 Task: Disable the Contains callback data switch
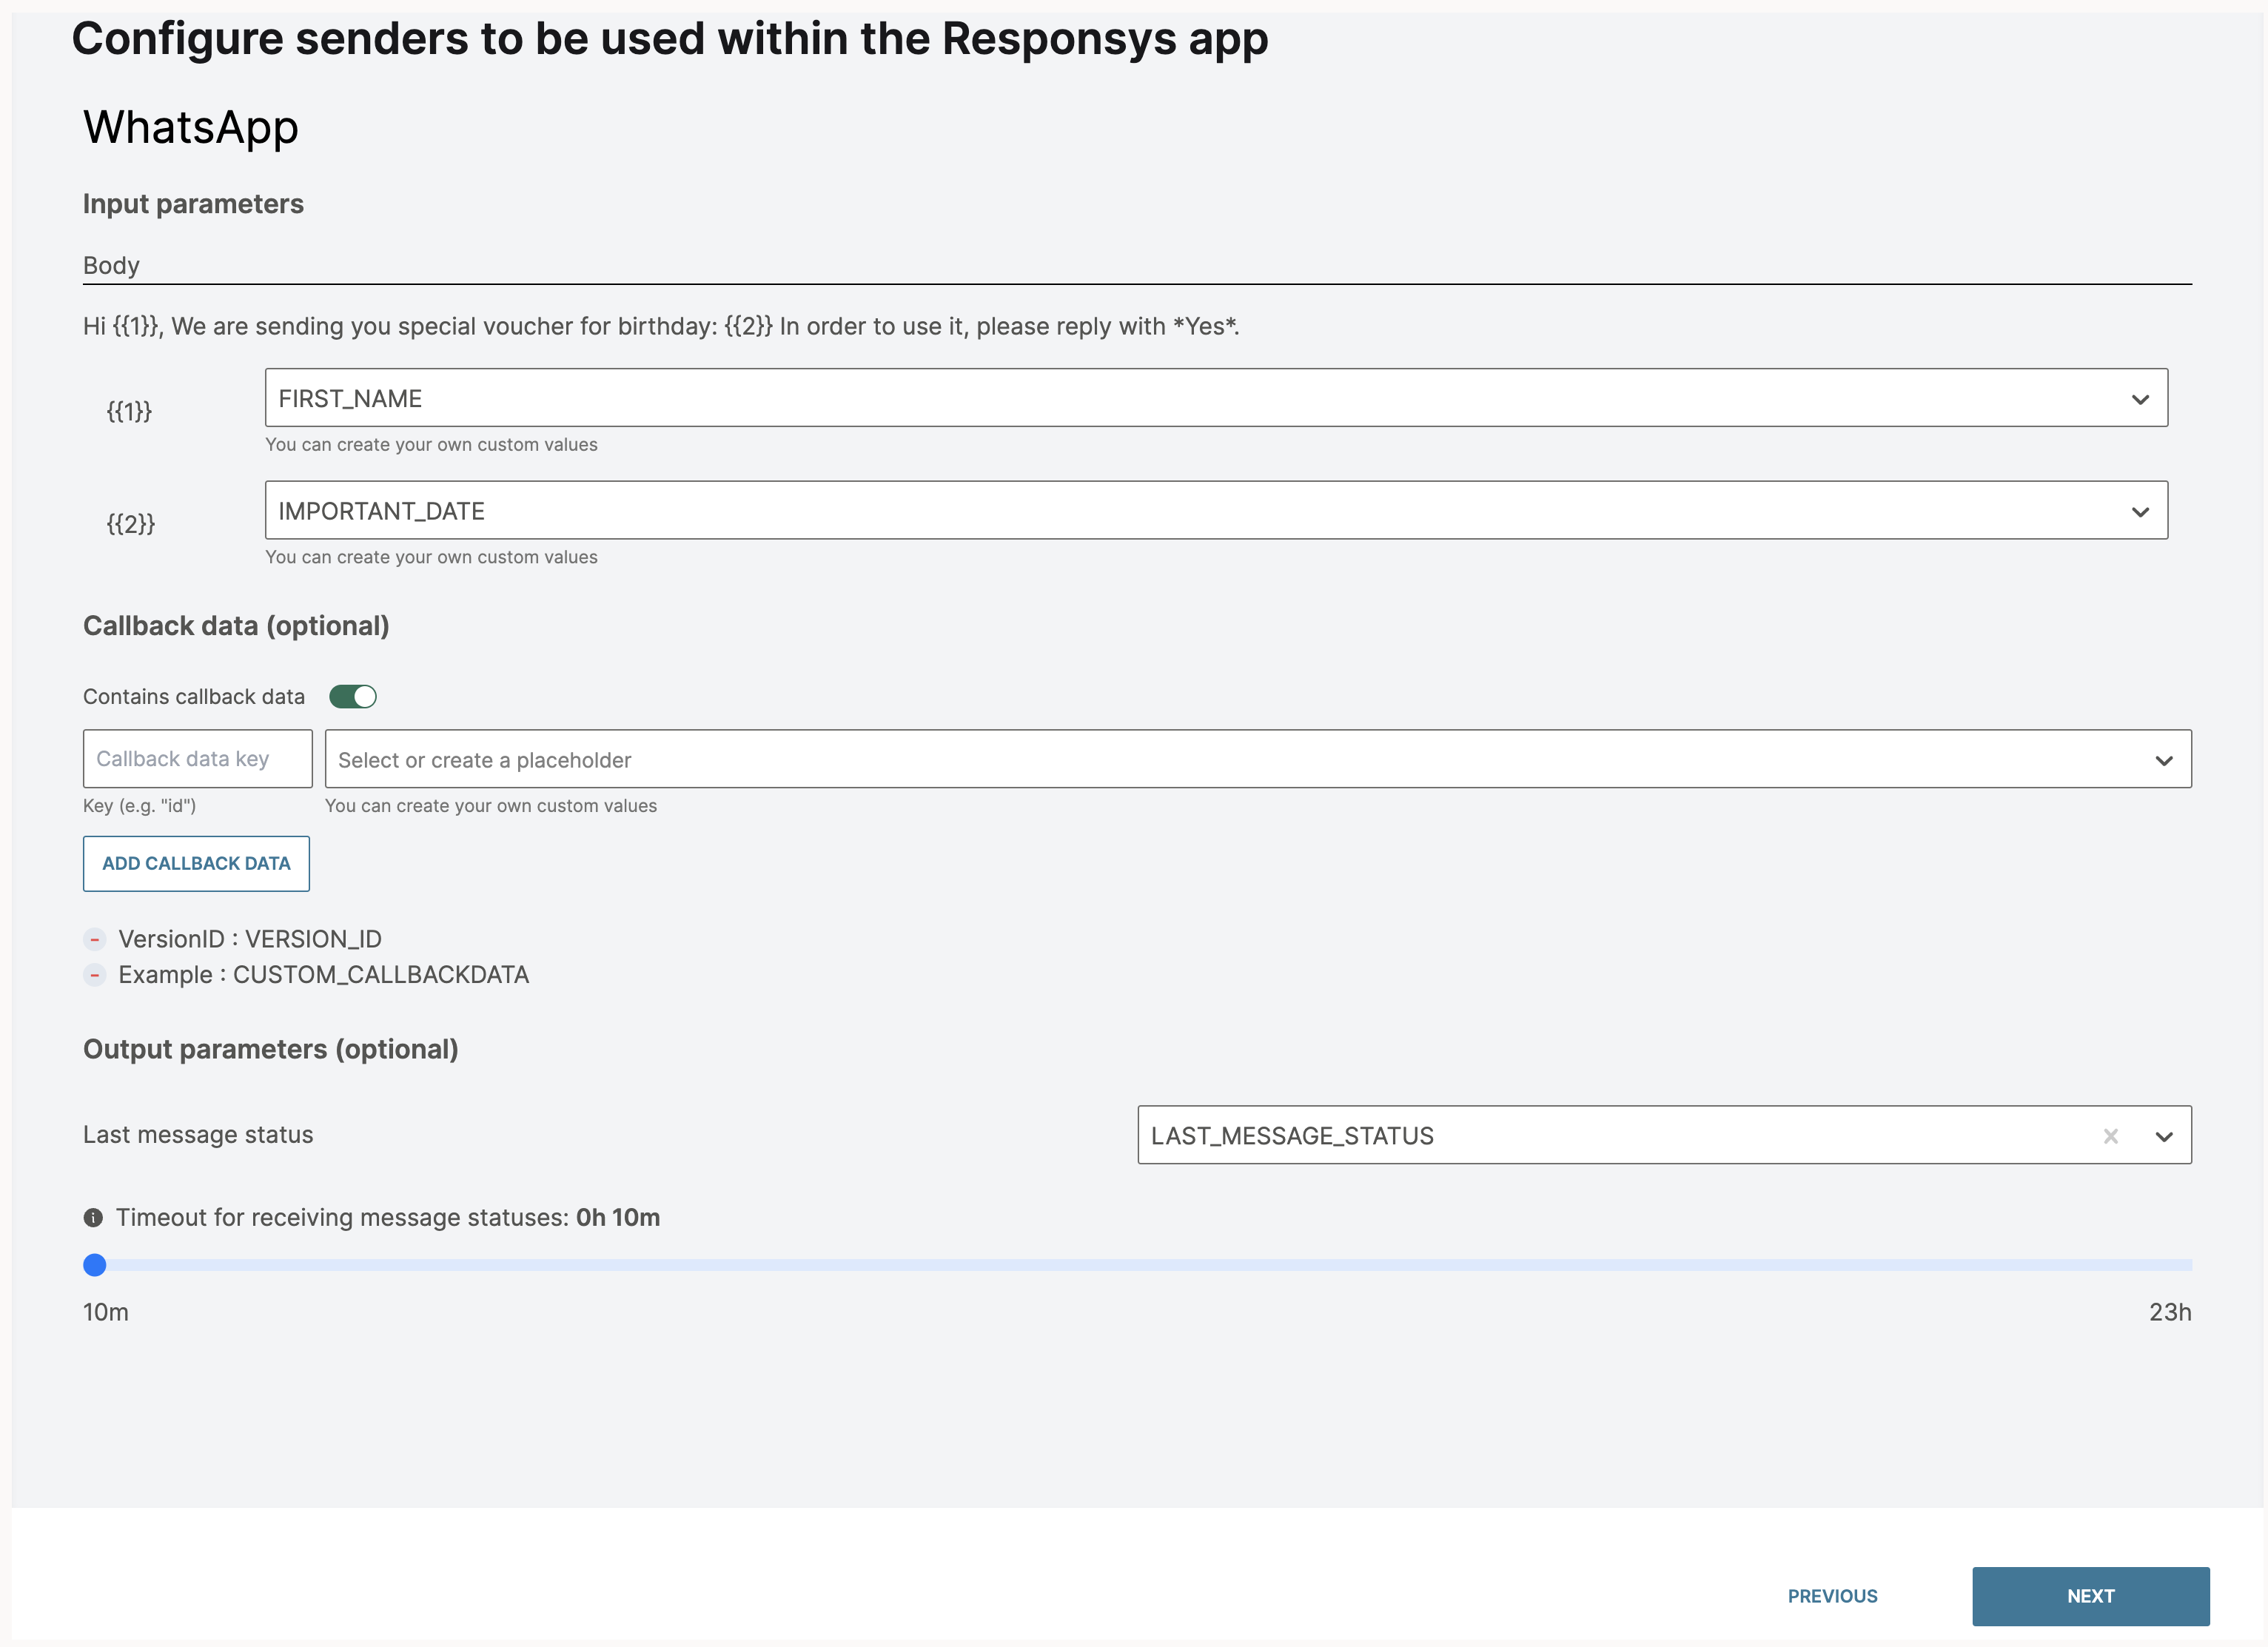(353, 697)
